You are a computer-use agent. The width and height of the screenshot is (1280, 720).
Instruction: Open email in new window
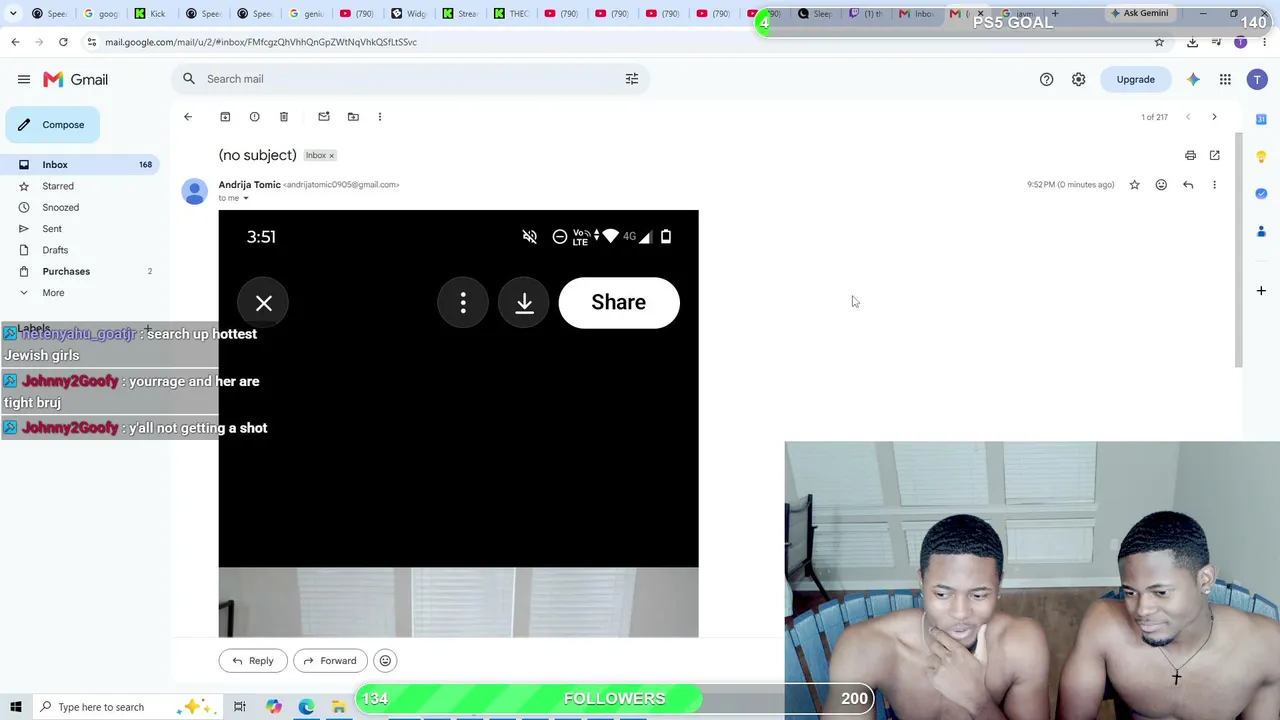(x=1214, y=155)
